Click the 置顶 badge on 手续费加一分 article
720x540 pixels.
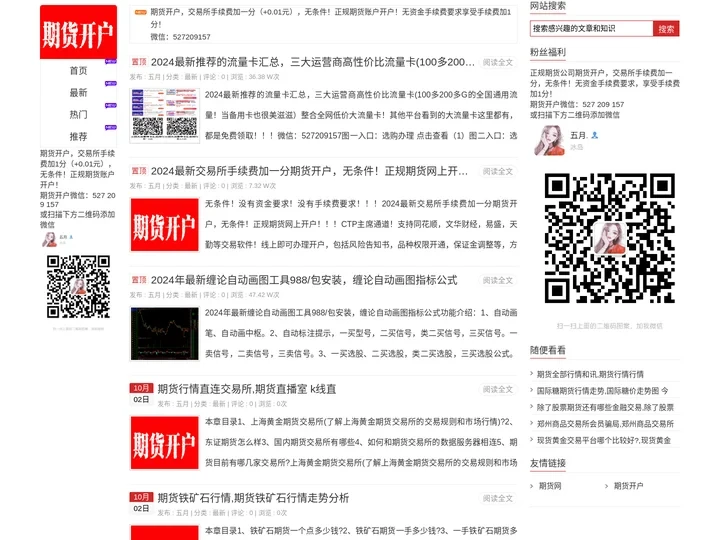tap(139, 171)
